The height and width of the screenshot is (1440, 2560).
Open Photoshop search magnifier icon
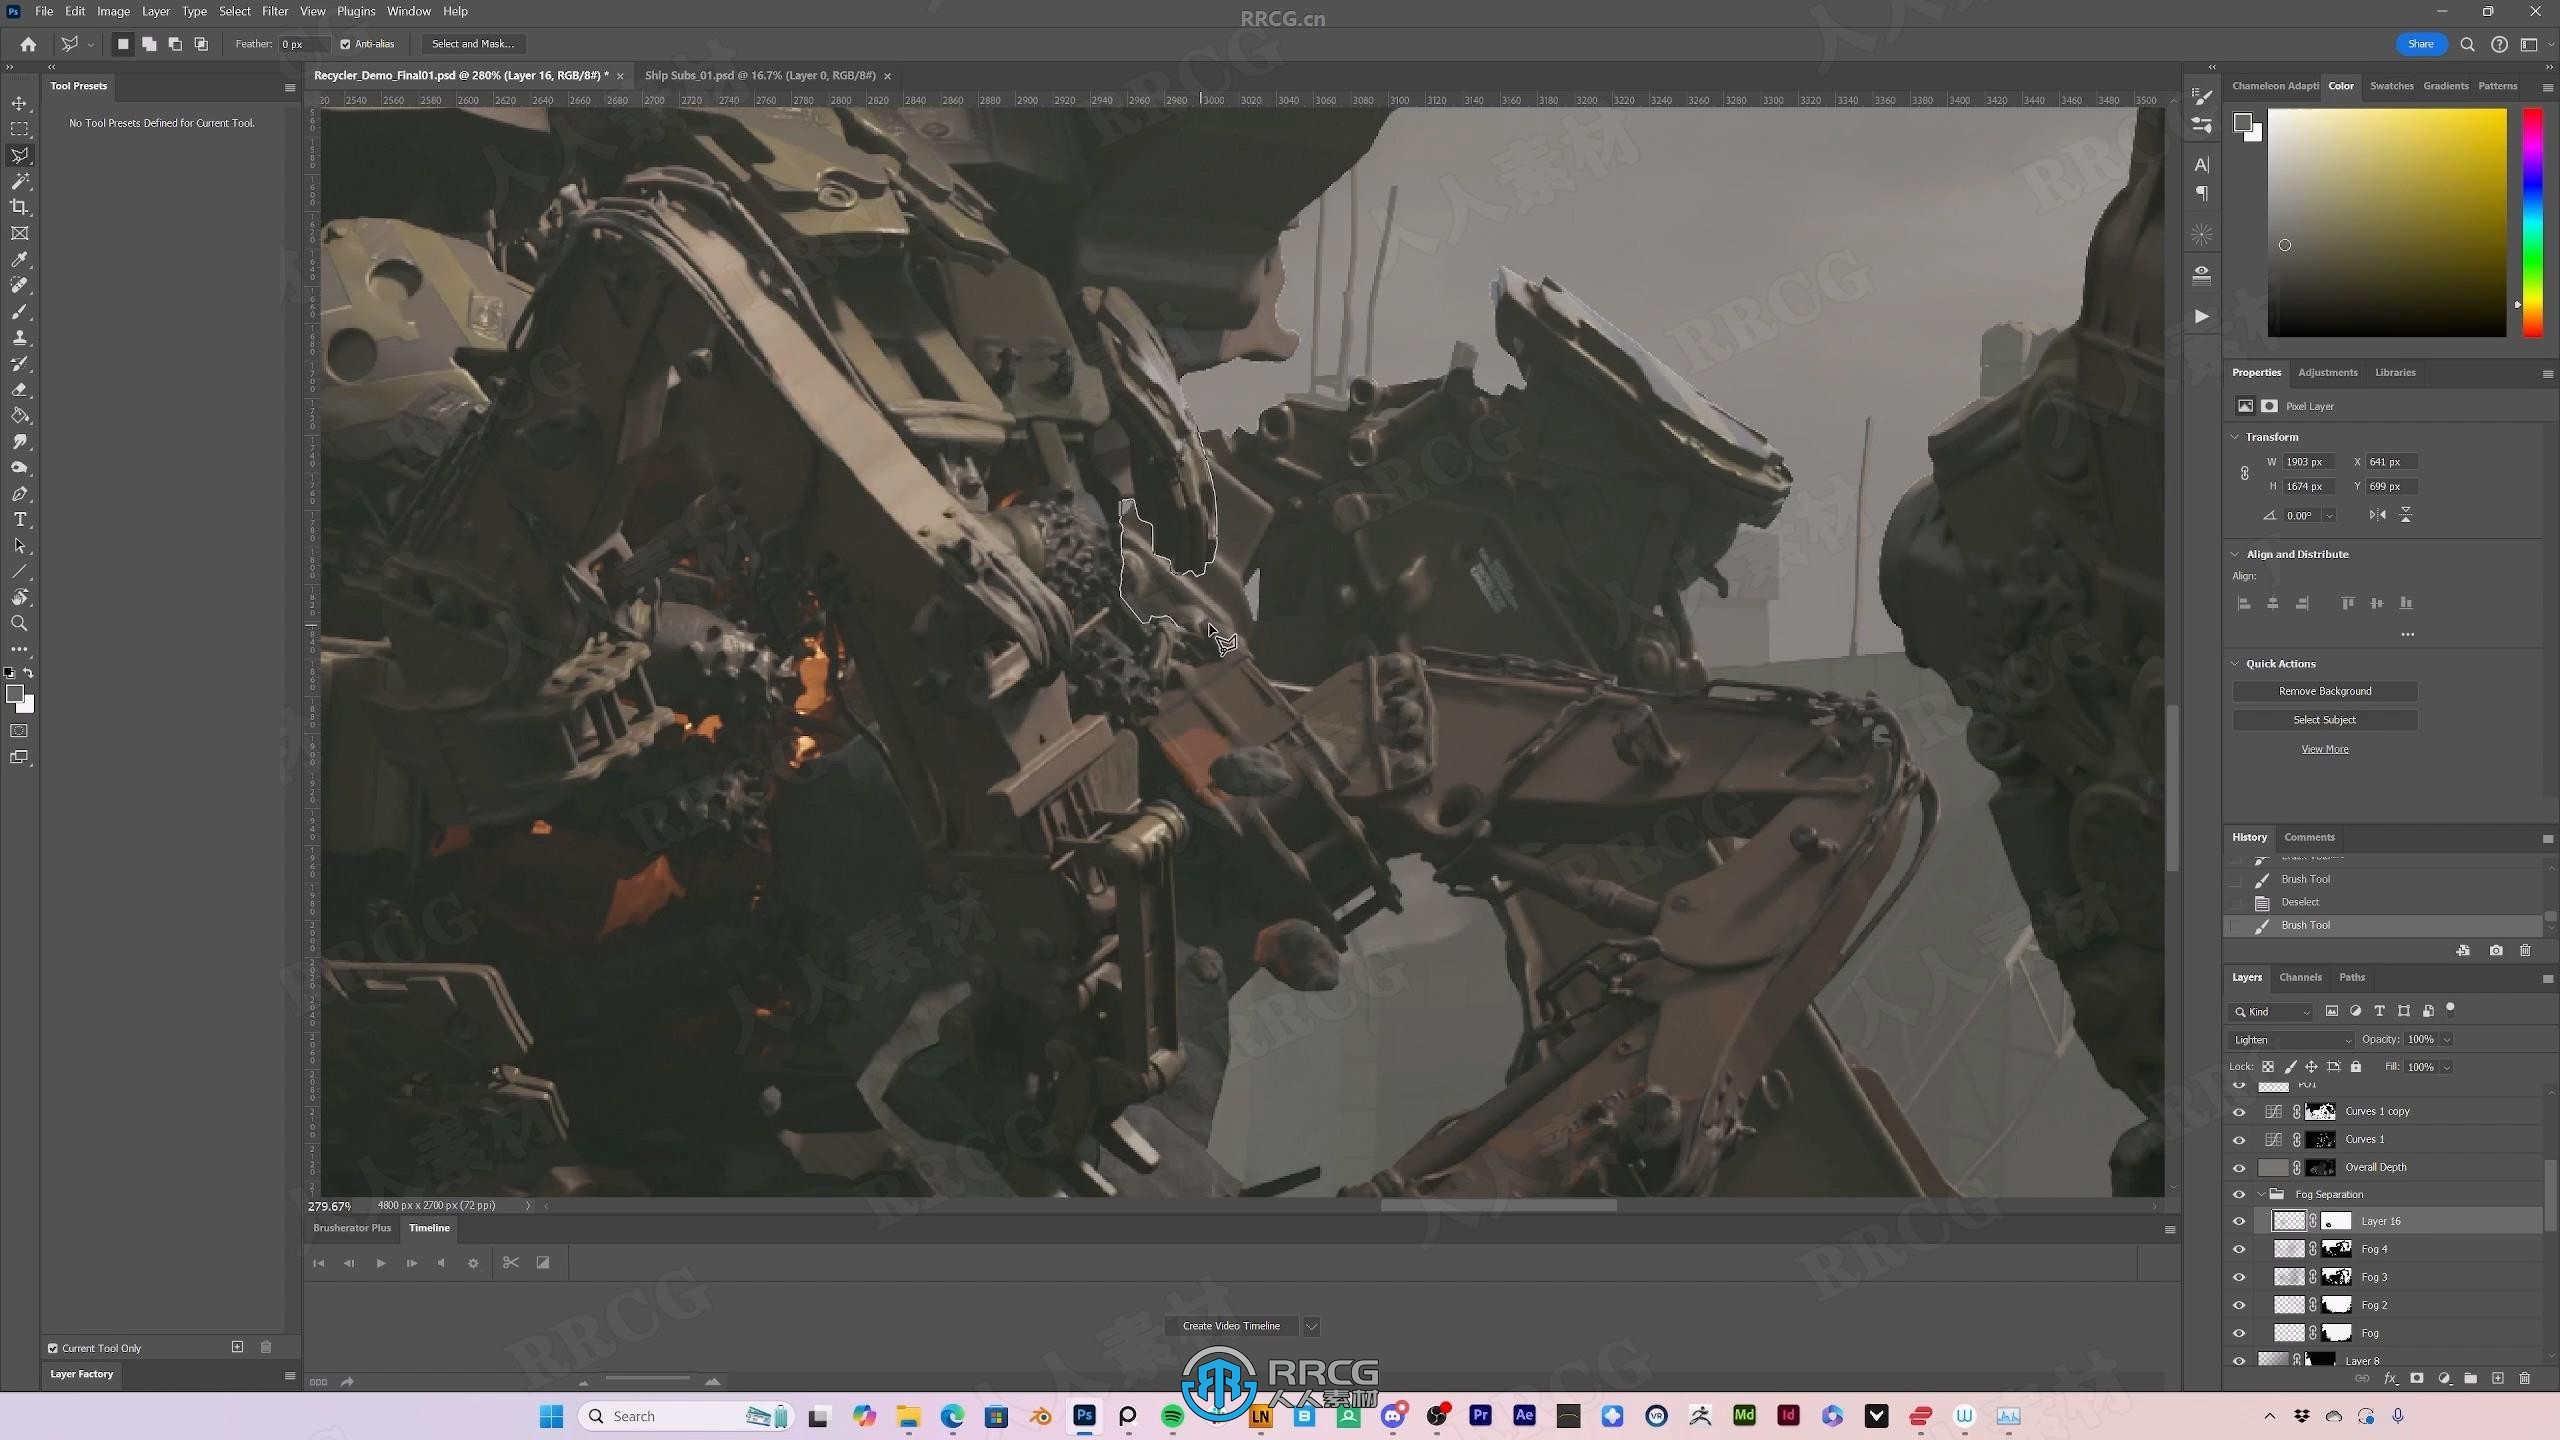[x=2467, y=44]
